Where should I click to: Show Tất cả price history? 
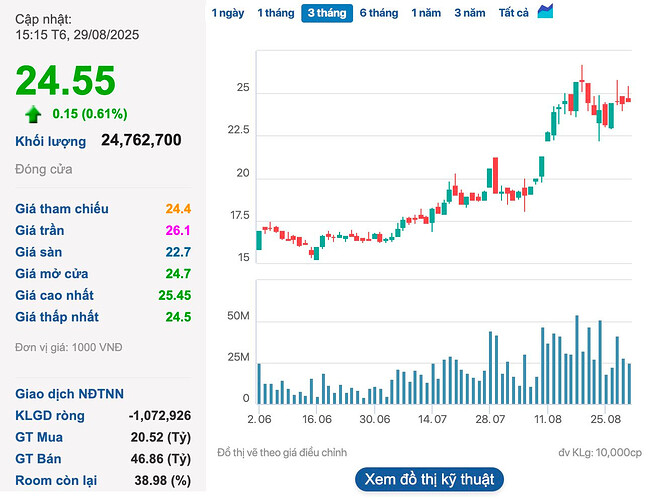pyautogui.click(x=514, y=13)
